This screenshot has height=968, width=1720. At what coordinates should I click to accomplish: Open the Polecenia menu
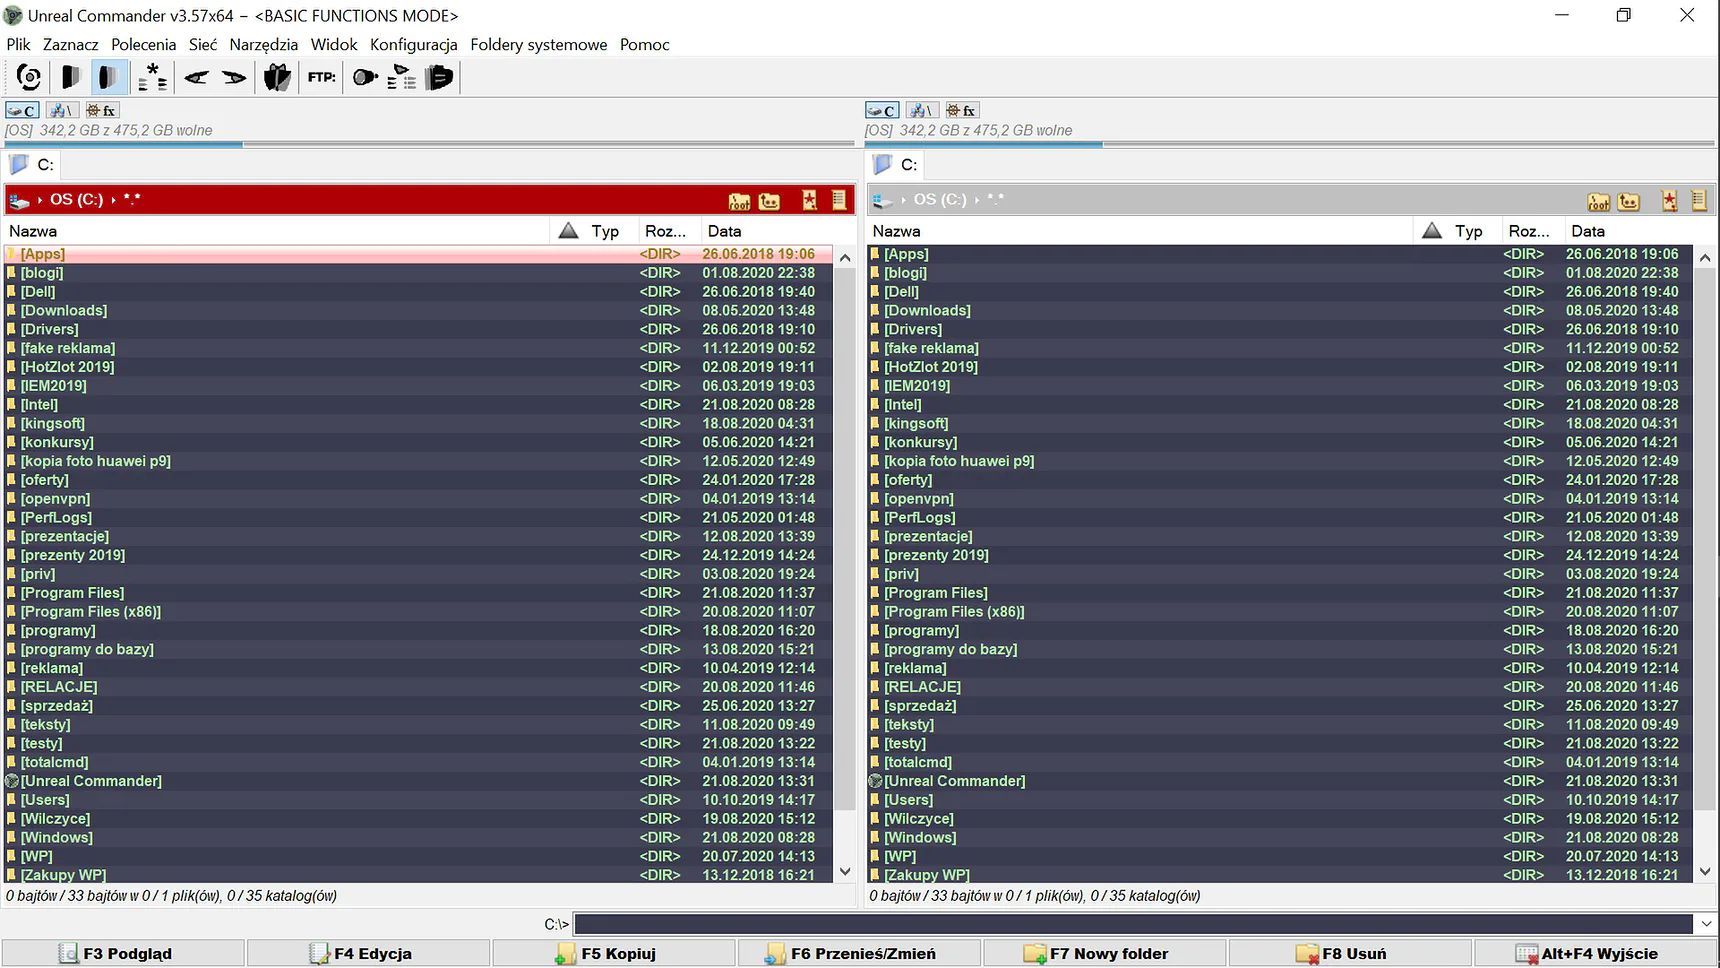[143, 44]
